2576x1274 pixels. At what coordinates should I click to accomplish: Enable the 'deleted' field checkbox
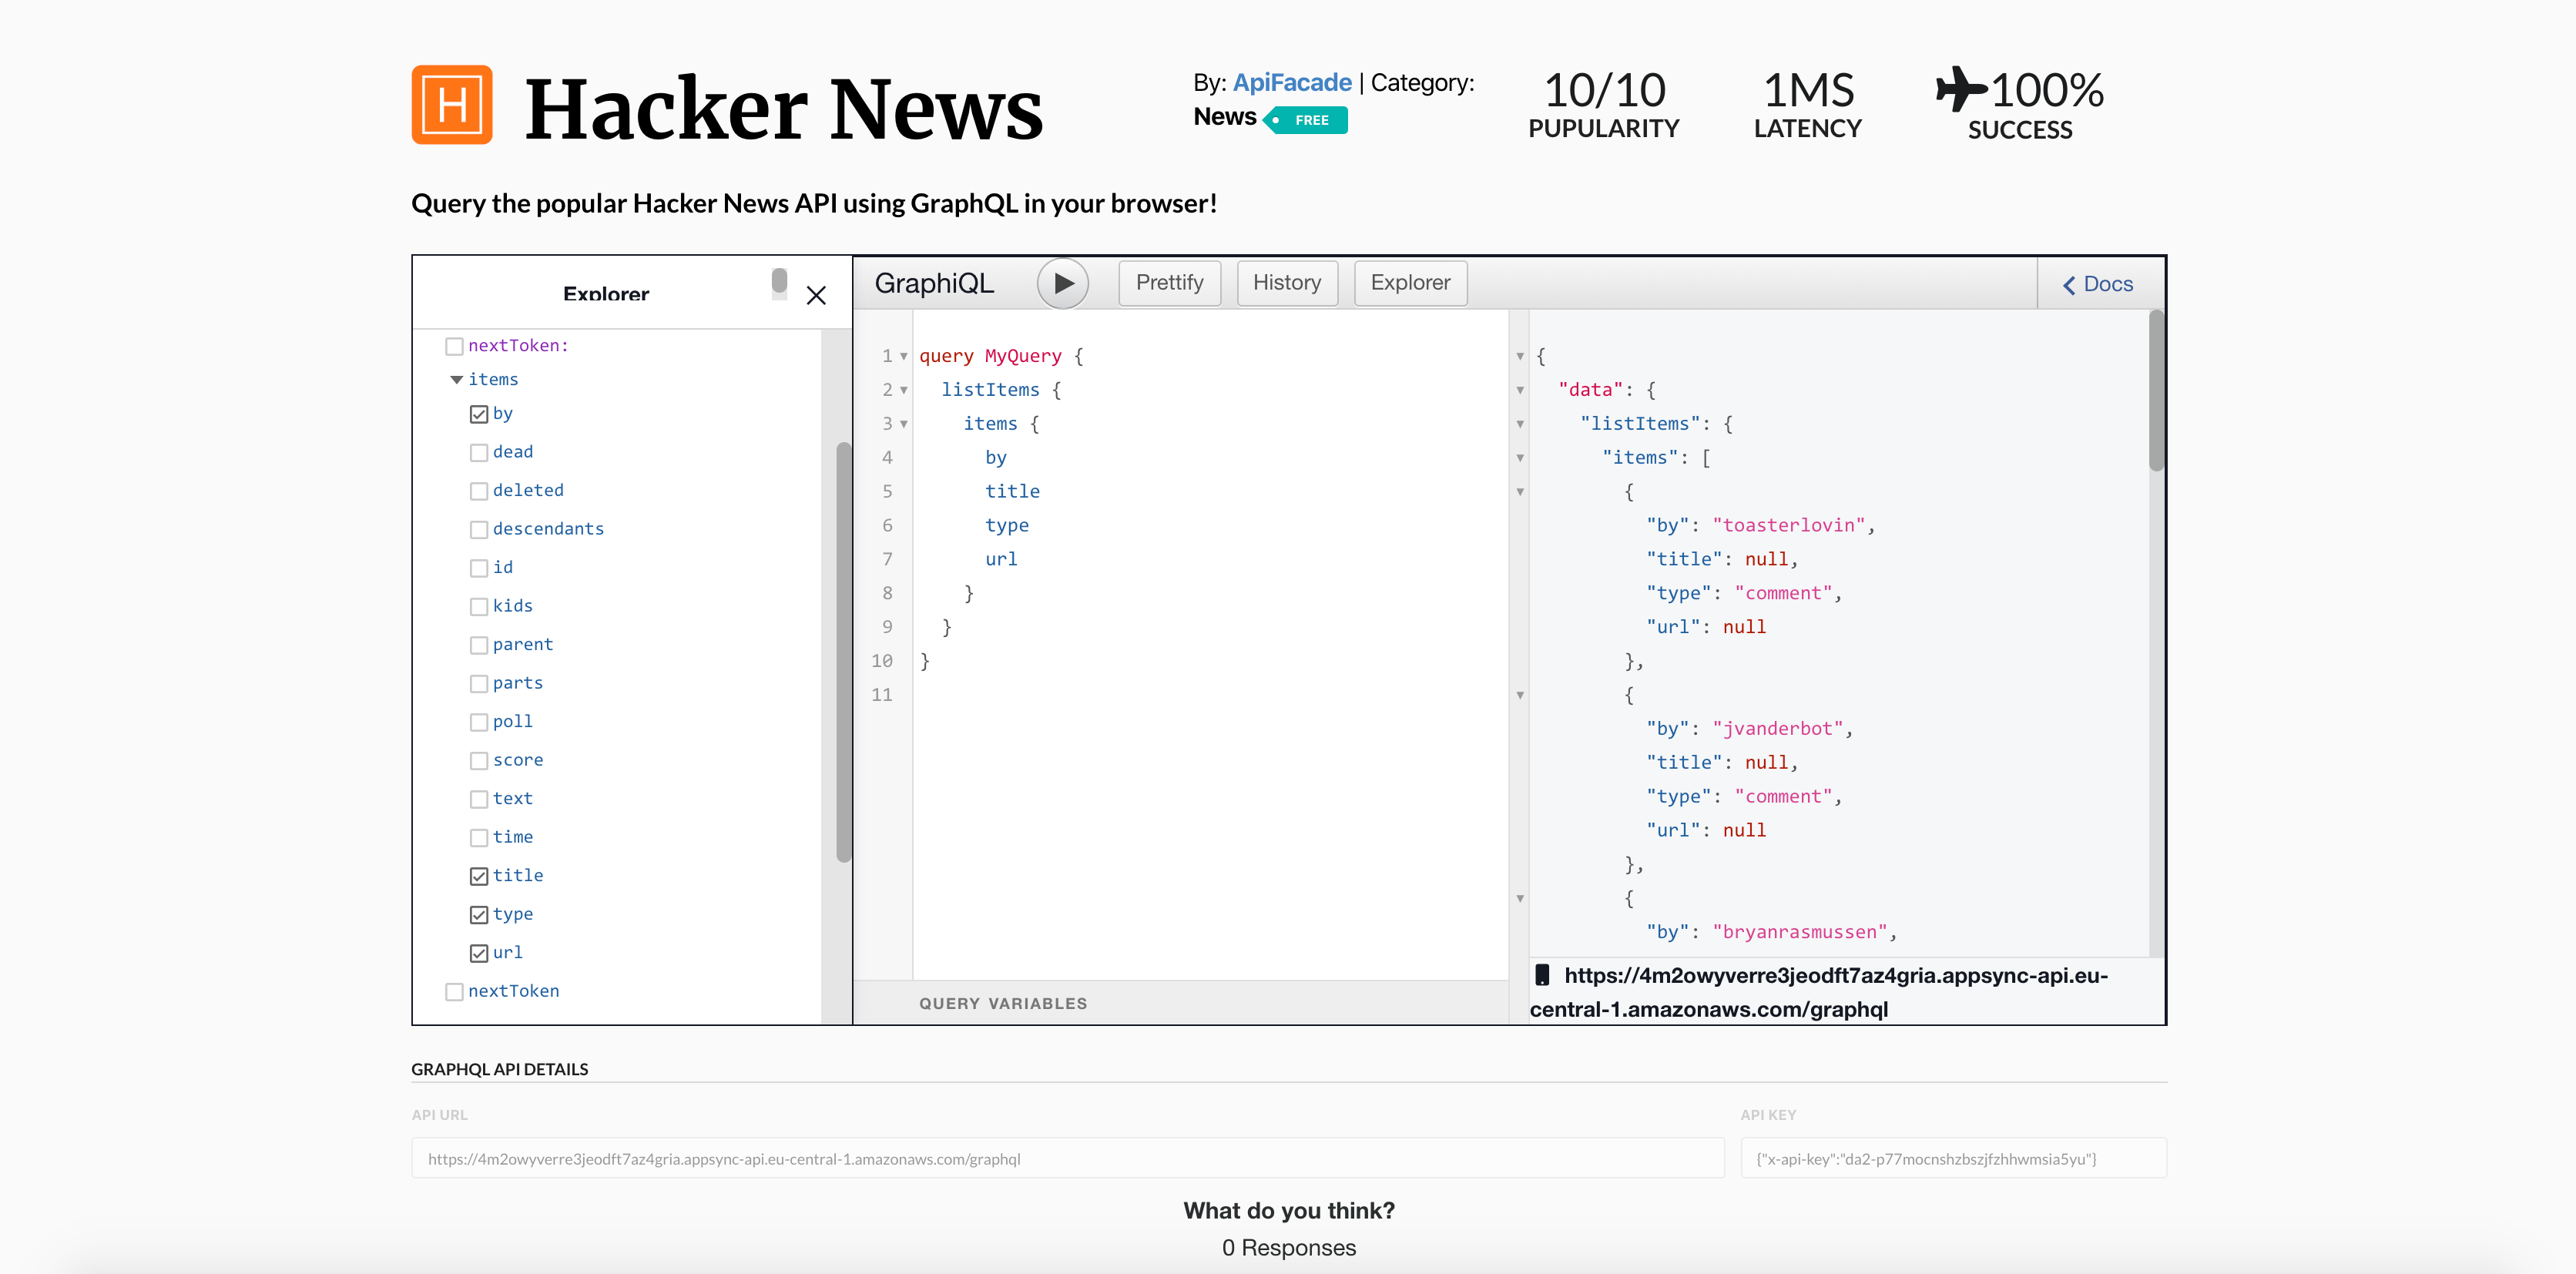(479, 491)
